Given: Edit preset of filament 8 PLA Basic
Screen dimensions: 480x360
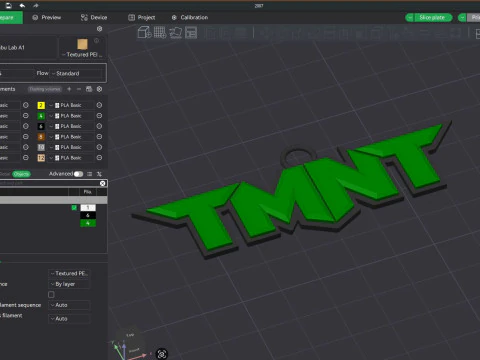Looking at the screenshot, I should pyautogui.click(x=99, y=137).
